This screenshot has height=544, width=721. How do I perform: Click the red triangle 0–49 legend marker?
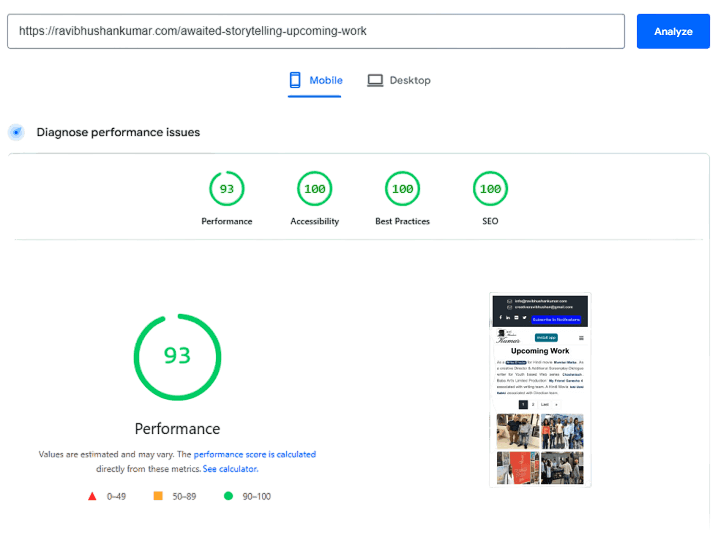tap(92, 495)
